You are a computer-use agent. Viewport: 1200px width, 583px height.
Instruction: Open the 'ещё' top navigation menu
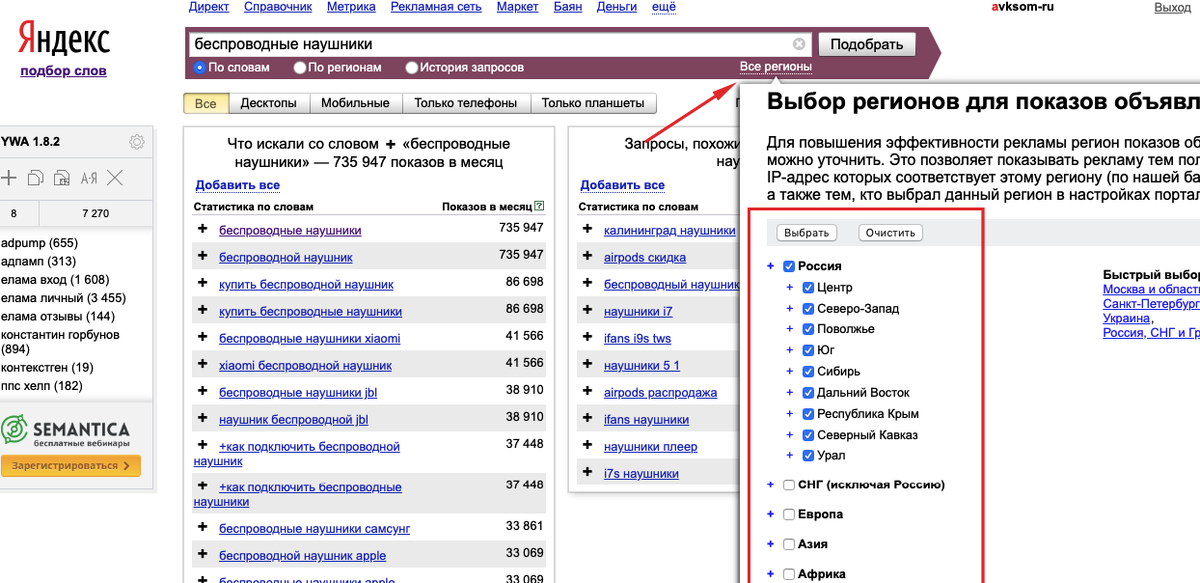(663, 7)
